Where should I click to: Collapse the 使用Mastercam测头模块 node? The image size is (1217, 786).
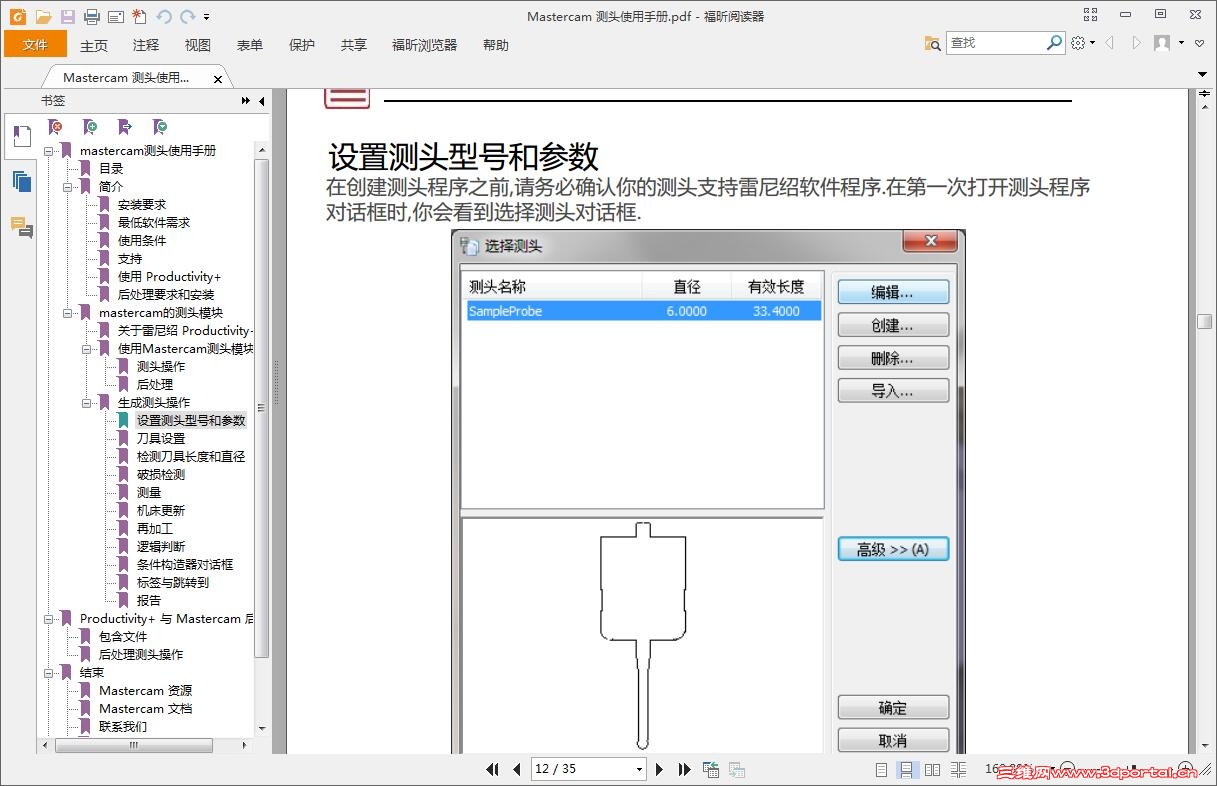tap(87, 349)
